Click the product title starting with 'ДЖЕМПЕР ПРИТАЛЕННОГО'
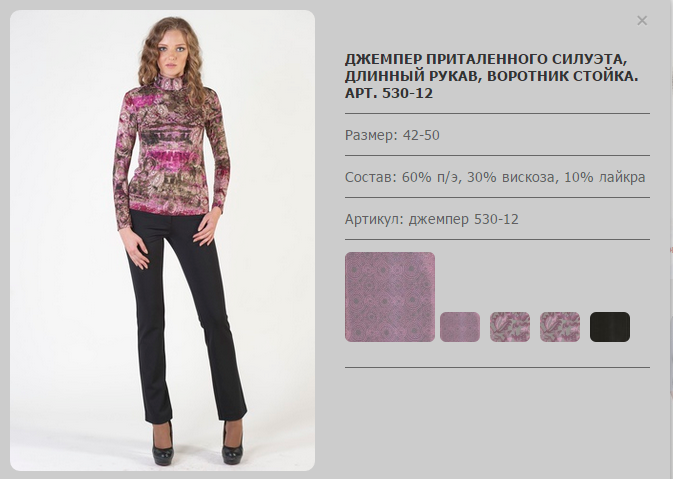673x479 pixels. pos(491,76)
